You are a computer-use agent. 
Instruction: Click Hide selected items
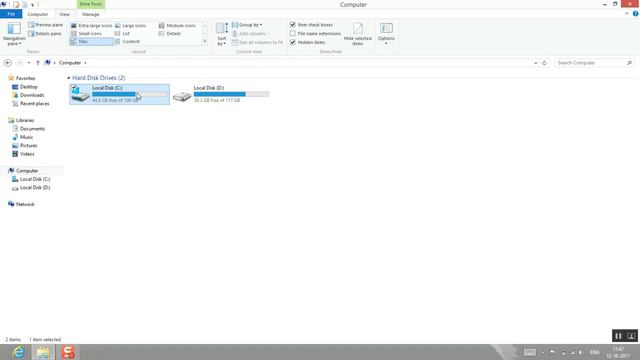(358, 34)
